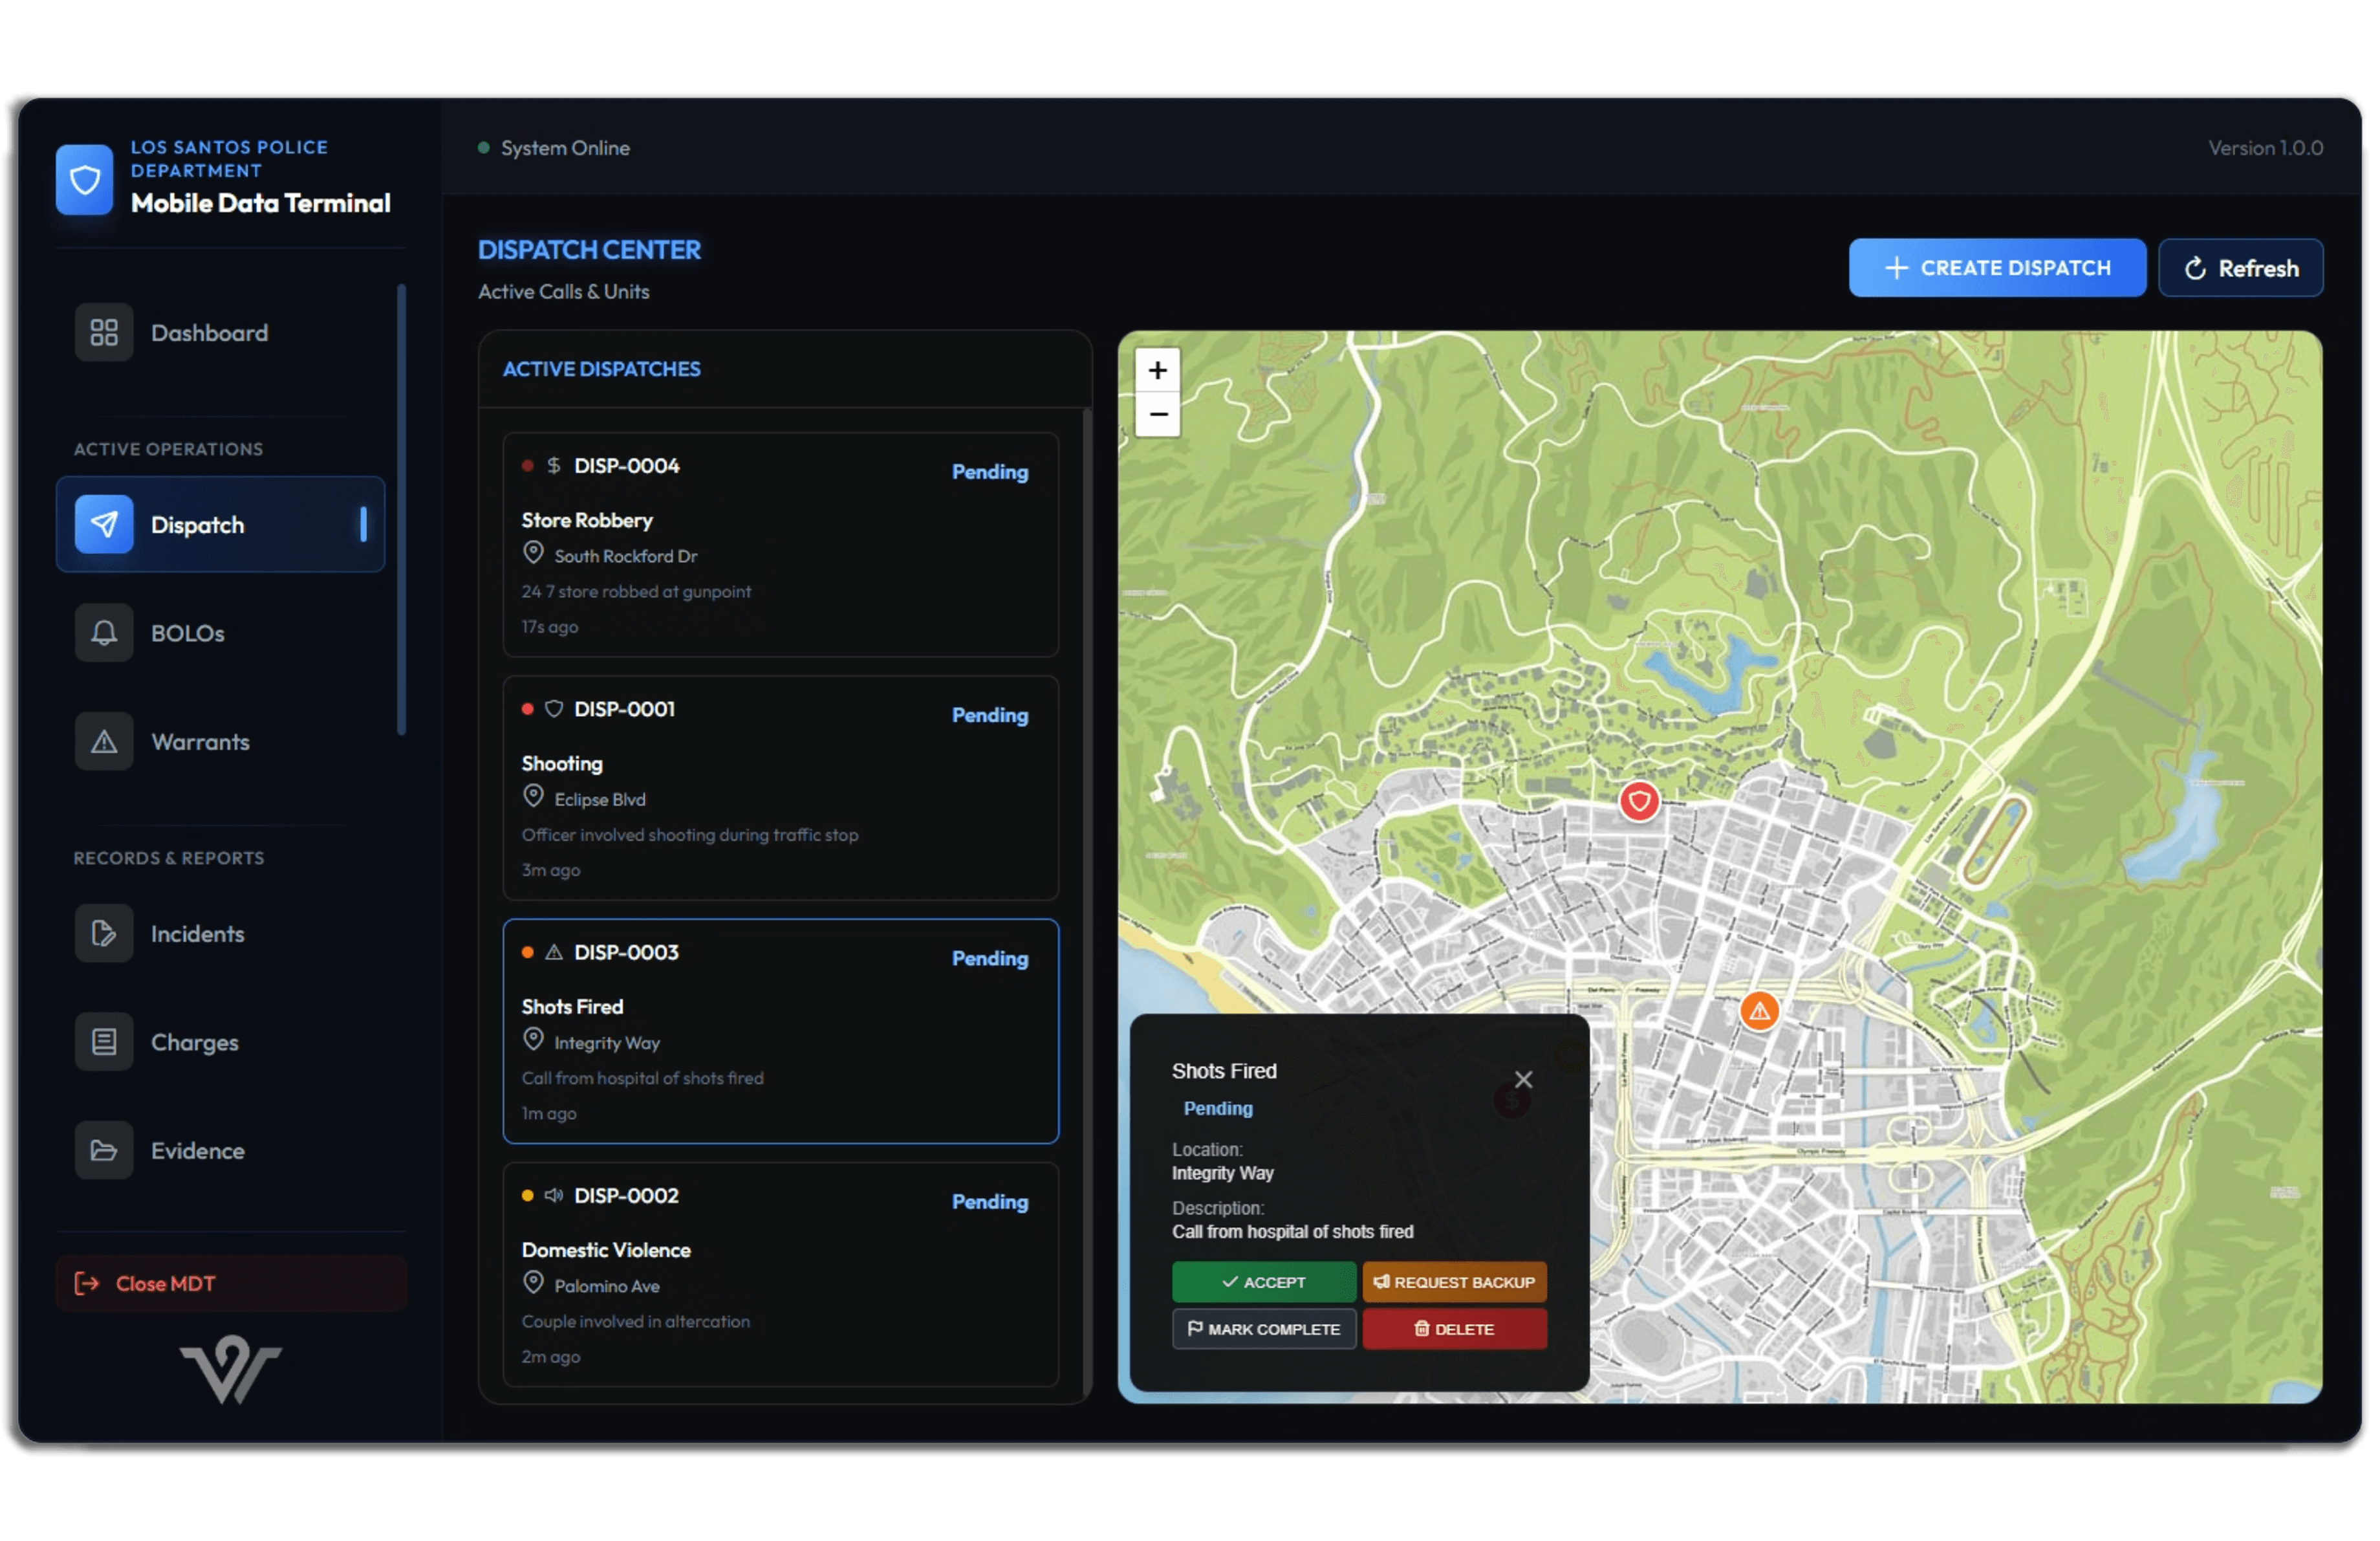Zoom out on the map
Viewport: 2380px width, 1541px height.
1157,414
